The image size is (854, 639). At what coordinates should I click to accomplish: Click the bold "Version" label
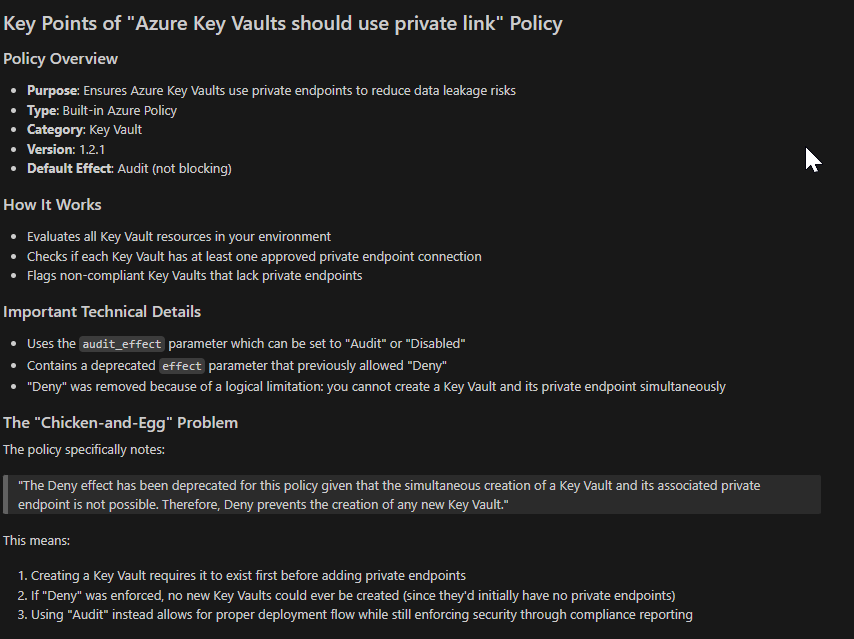pos(50,150)
